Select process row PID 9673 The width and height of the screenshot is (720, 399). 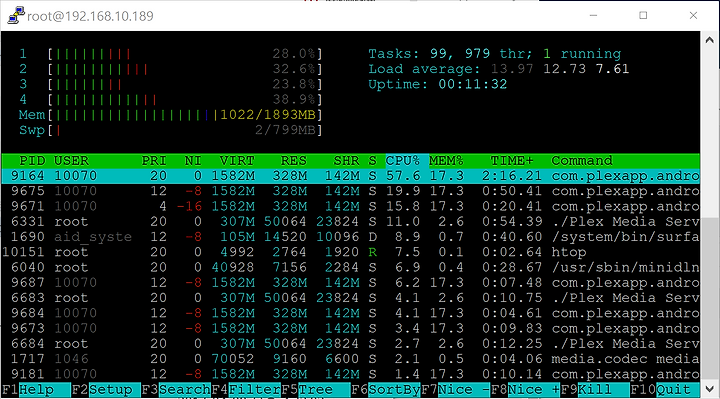point(351,328)
